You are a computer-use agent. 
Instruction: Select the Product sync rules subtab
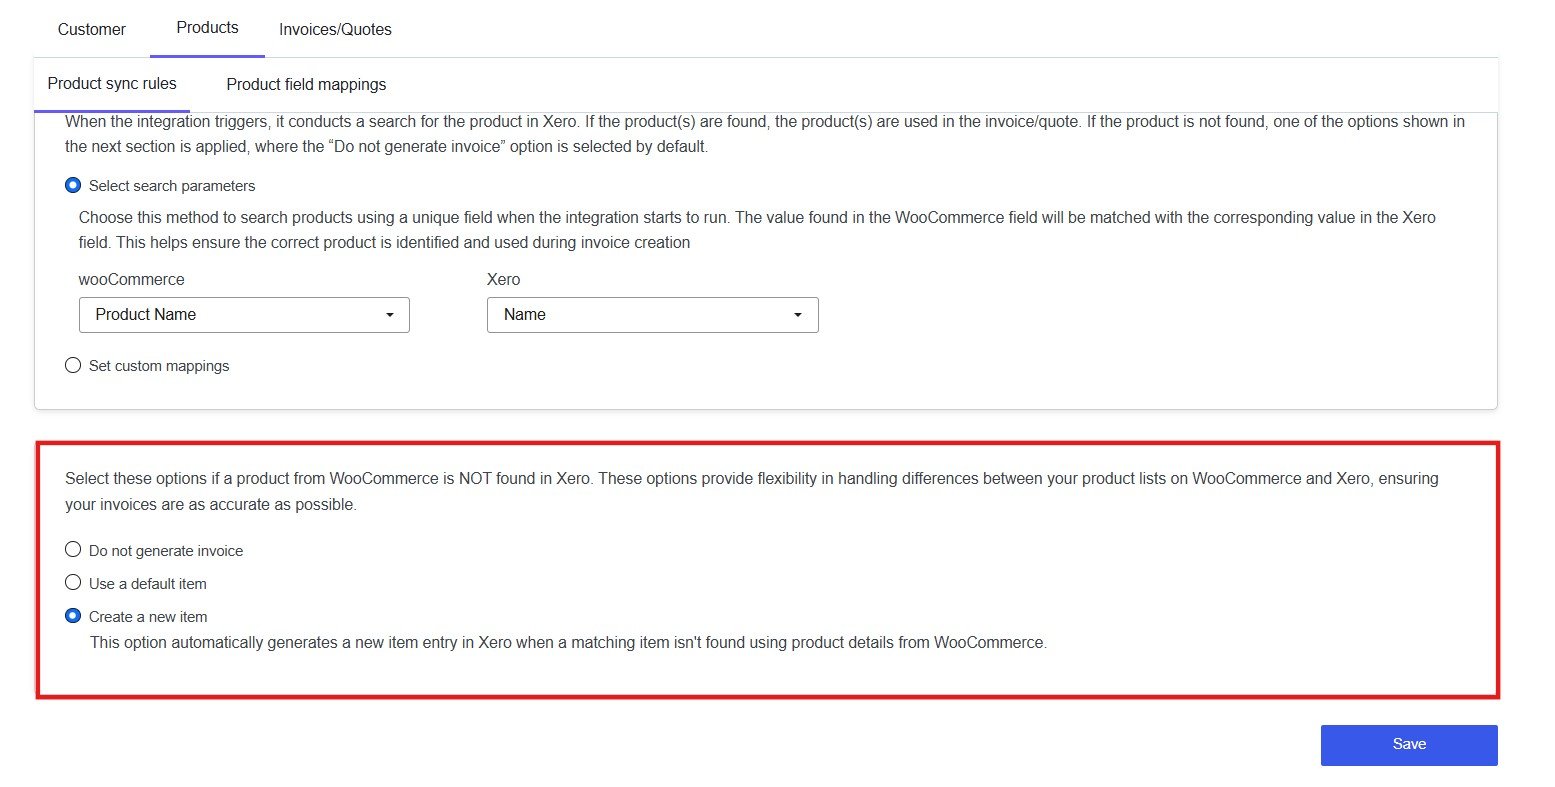point(112,84)
